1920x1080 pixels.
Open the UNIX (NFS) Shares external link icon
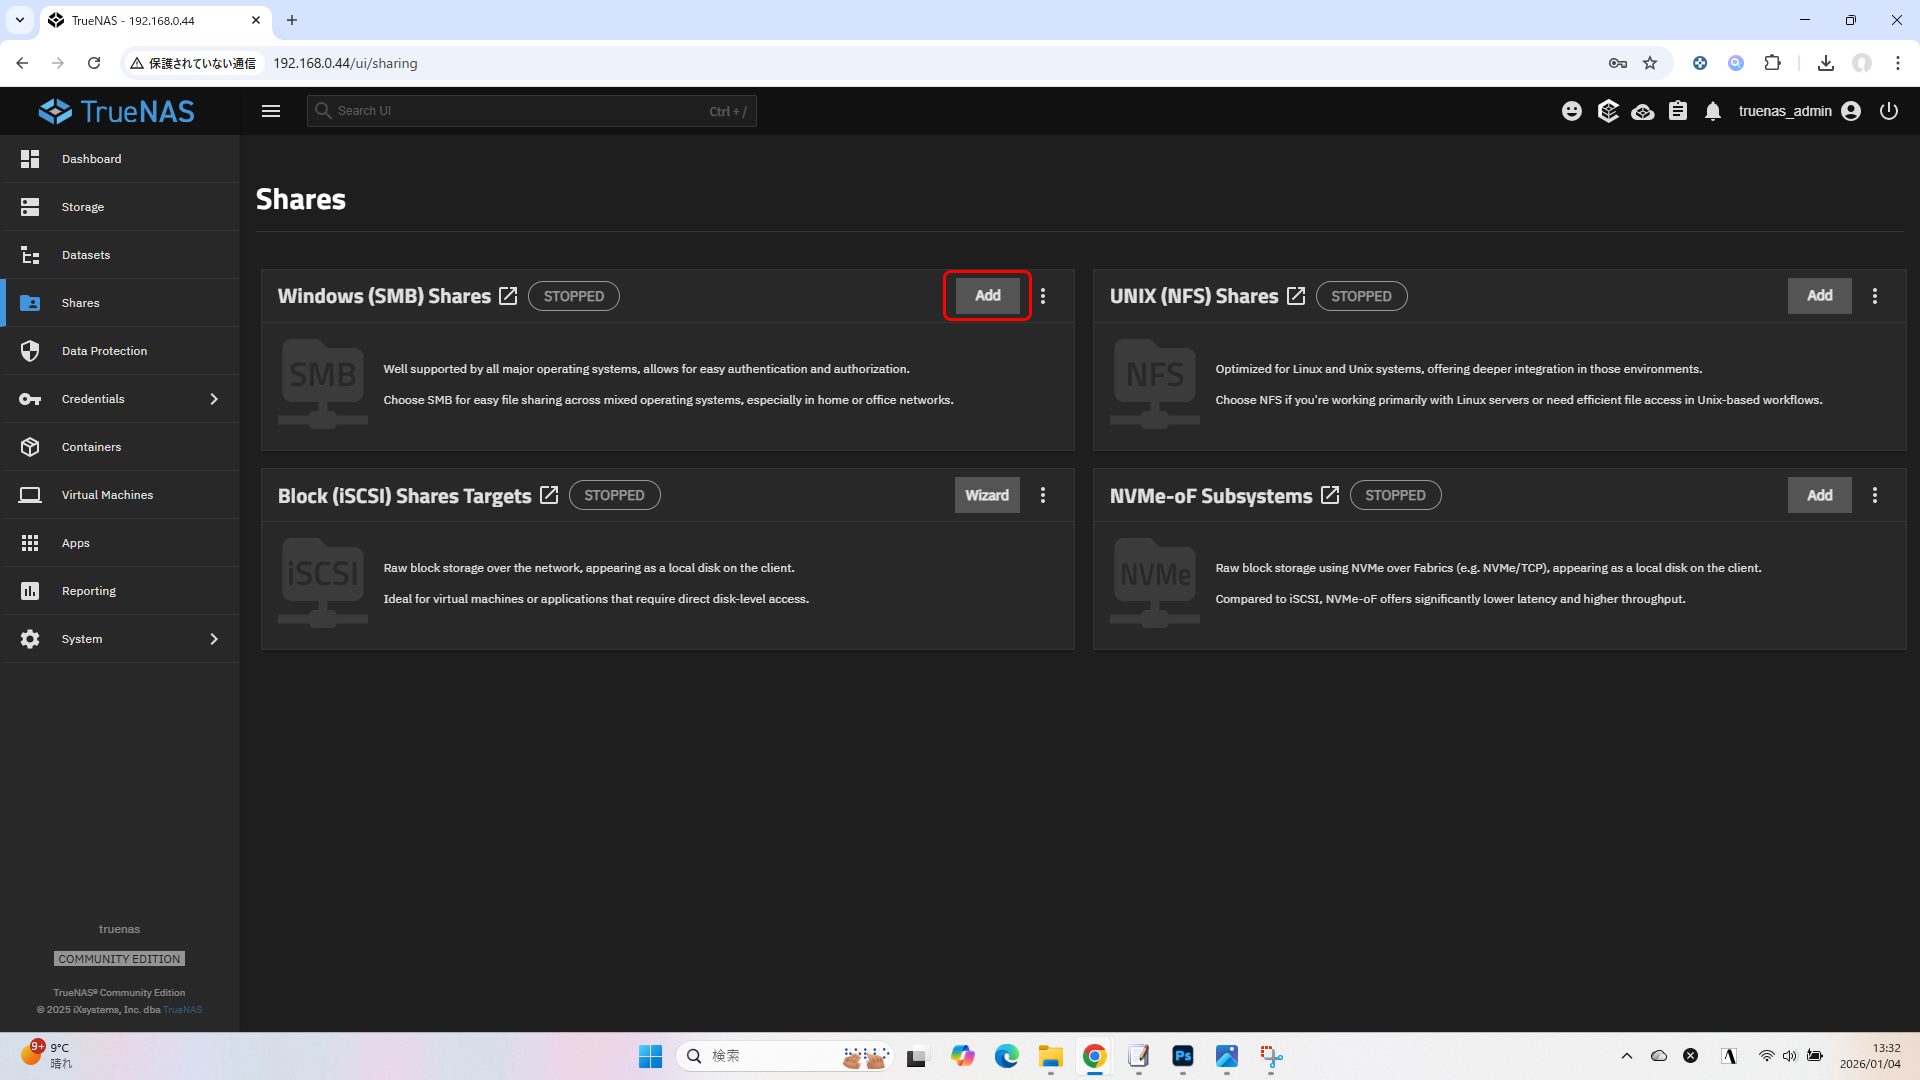click(1296, 296)
